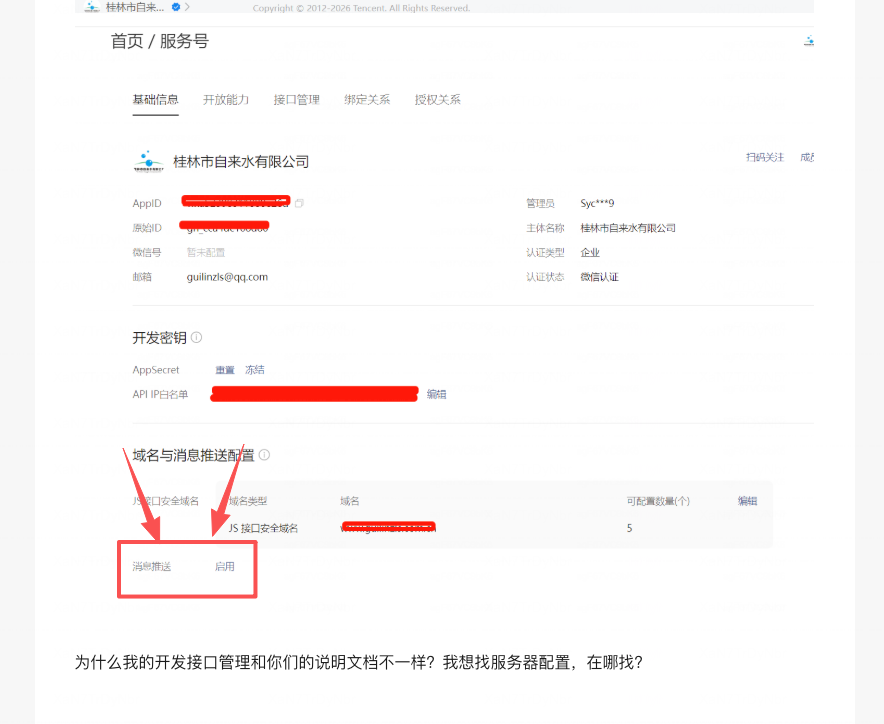884x724 pixels.
Task: Expand the account chevron in top bar
Action: tap(187, 7)
